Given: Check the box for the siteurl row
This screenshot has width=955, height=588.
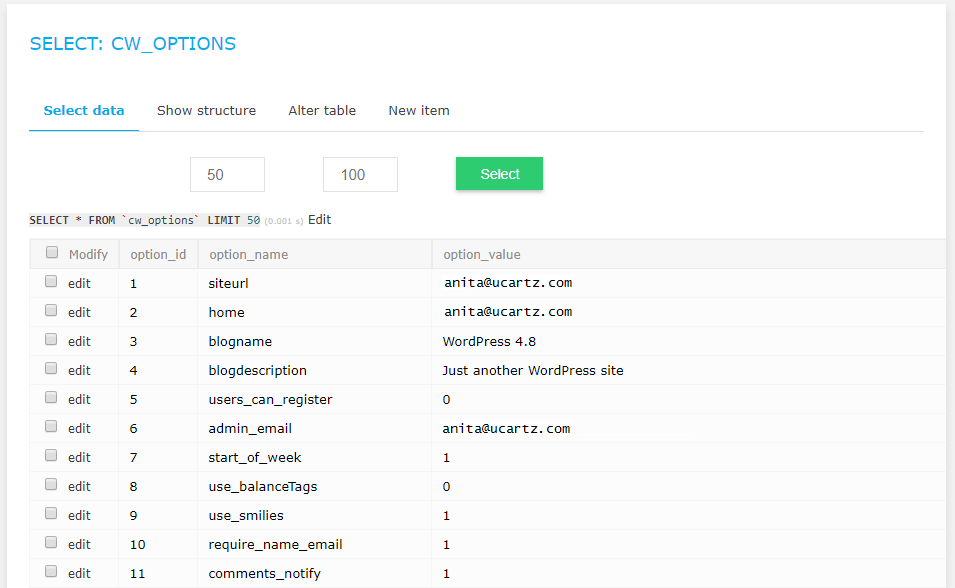Looking at the screenshot, I should pos(51,282).
